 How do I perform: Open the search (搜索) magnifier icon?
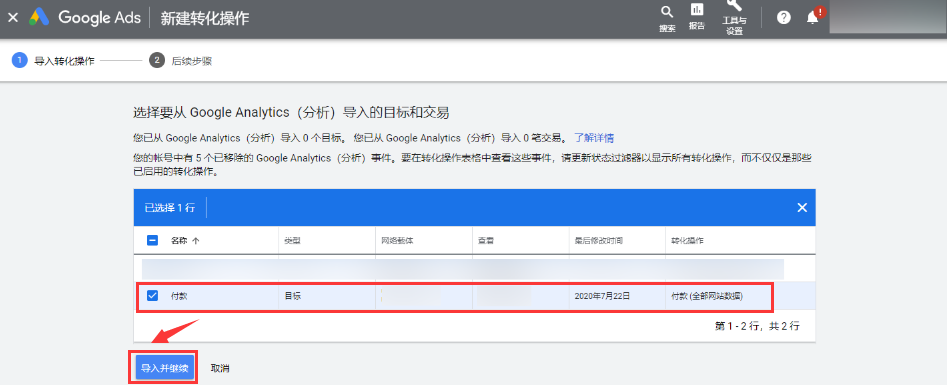pyautogui.click(x=667, y=12)
